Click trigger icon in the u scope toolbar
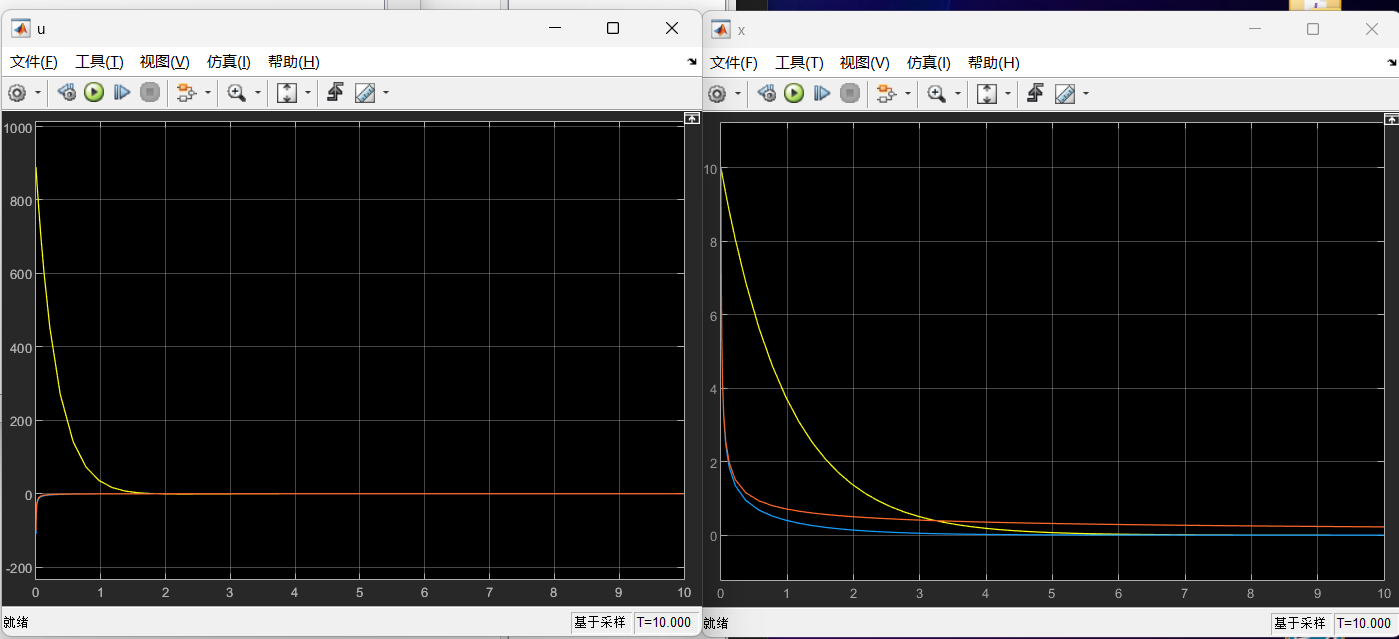Screen dimensions: 1399x639 335,93
